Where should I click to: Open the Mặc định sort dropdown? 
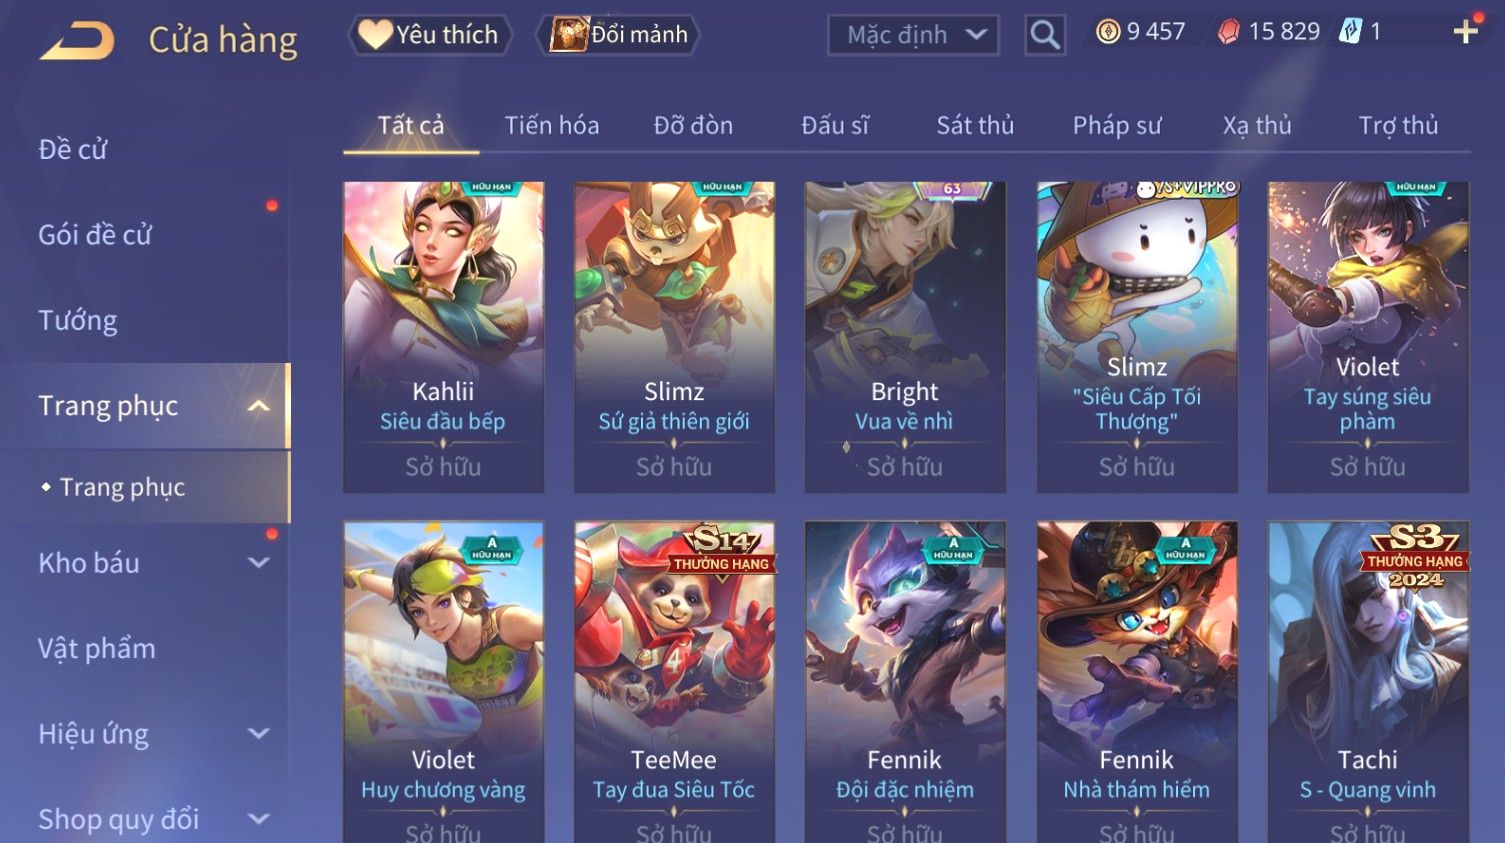(x=913, y=36)
